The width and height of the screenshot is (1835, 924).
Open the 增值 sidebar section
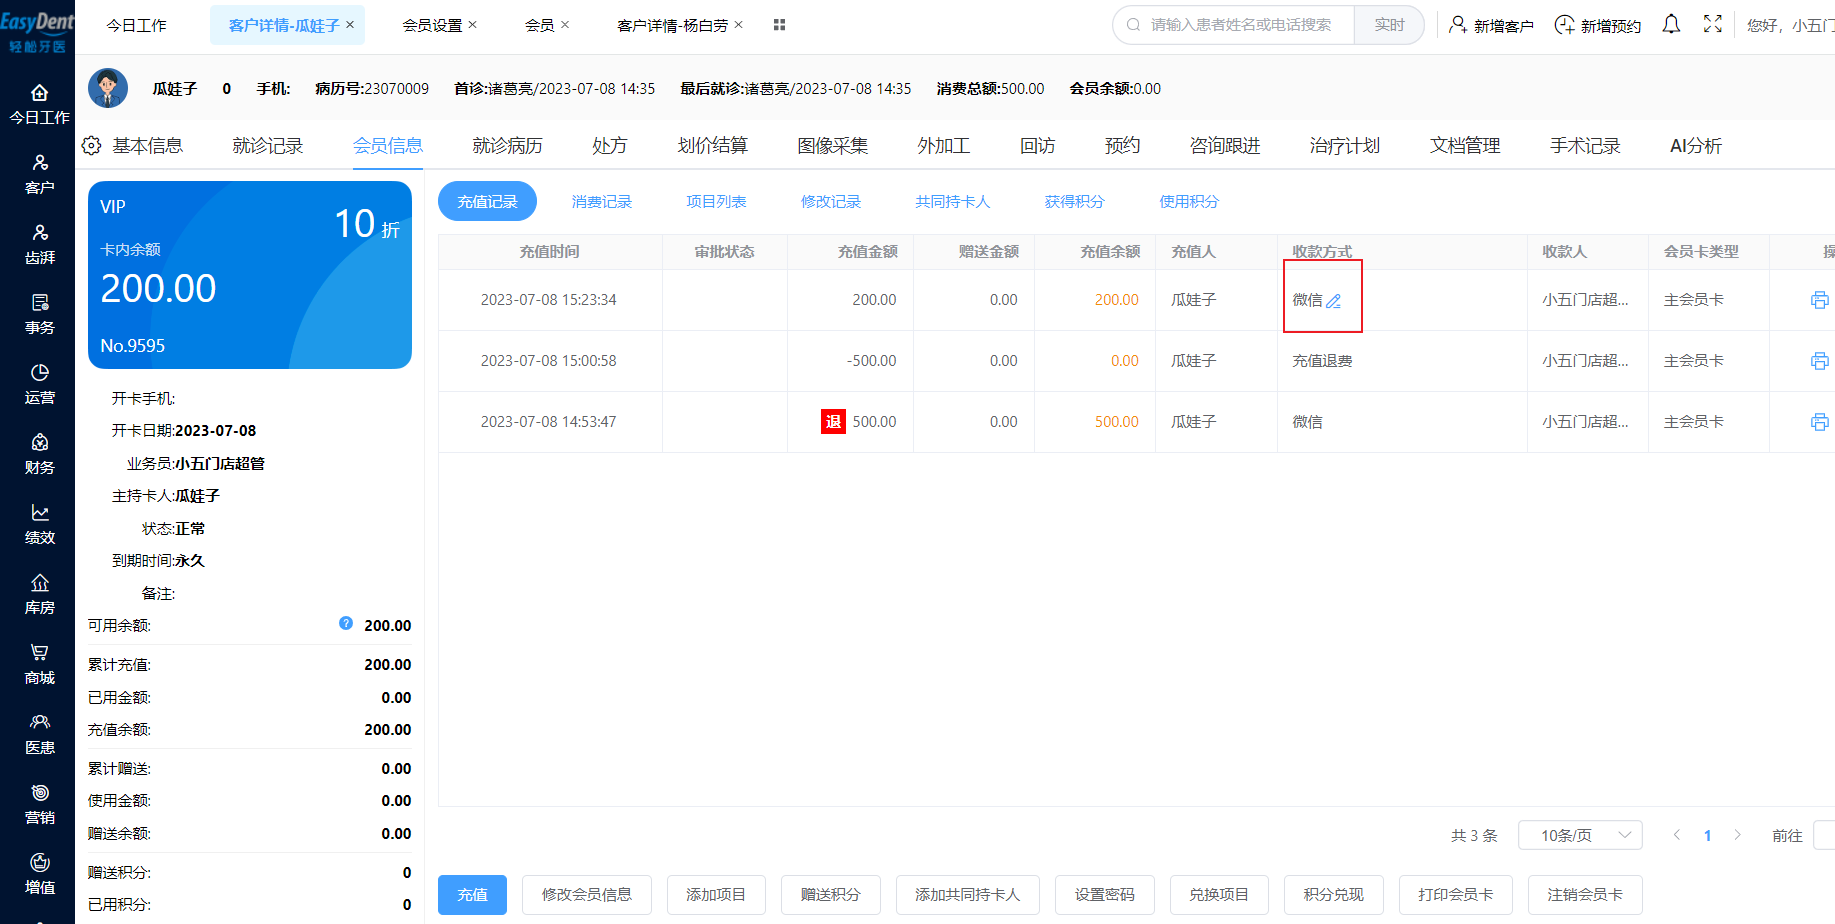pyautogui.click(x=39, y=874)
